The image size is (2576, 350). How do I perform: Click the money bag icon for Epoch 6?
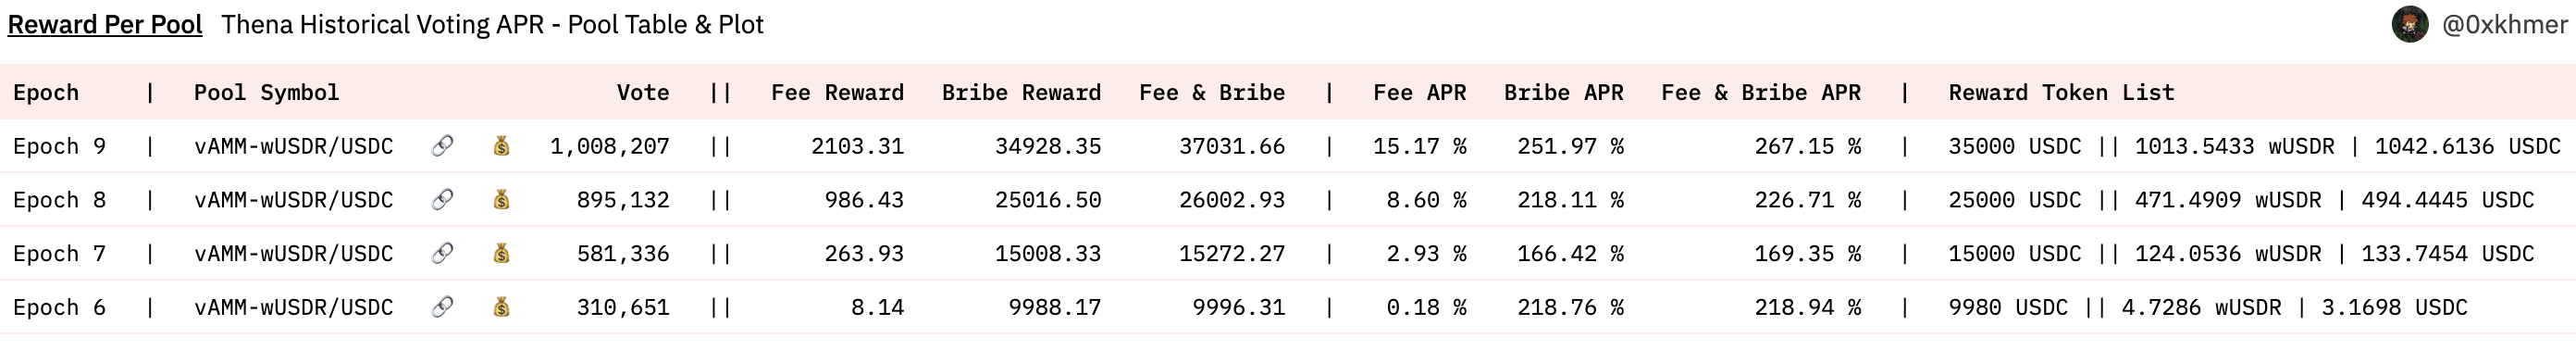point(502,307)
